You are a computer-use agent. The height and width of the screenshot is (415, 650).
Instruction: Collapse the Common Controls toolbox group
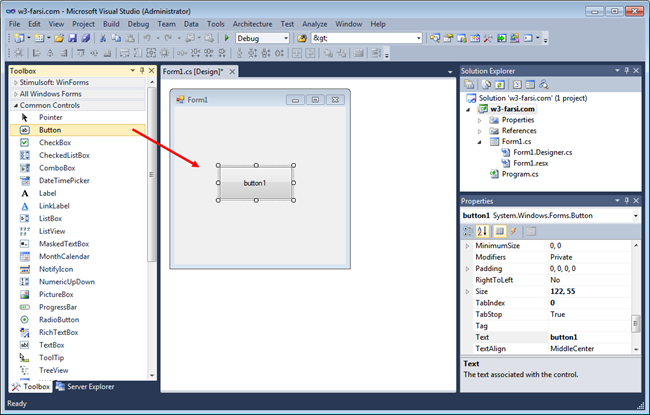(x=16, y=106)
